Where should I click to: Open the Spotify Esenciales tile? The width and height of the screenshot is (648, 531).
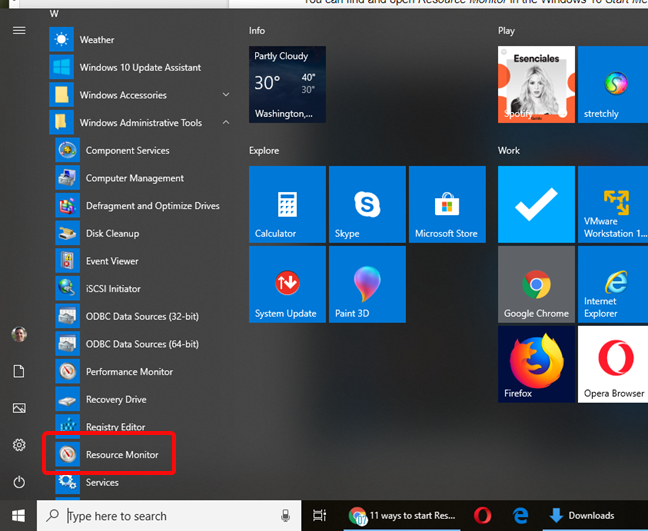click(x=536, y=84)
